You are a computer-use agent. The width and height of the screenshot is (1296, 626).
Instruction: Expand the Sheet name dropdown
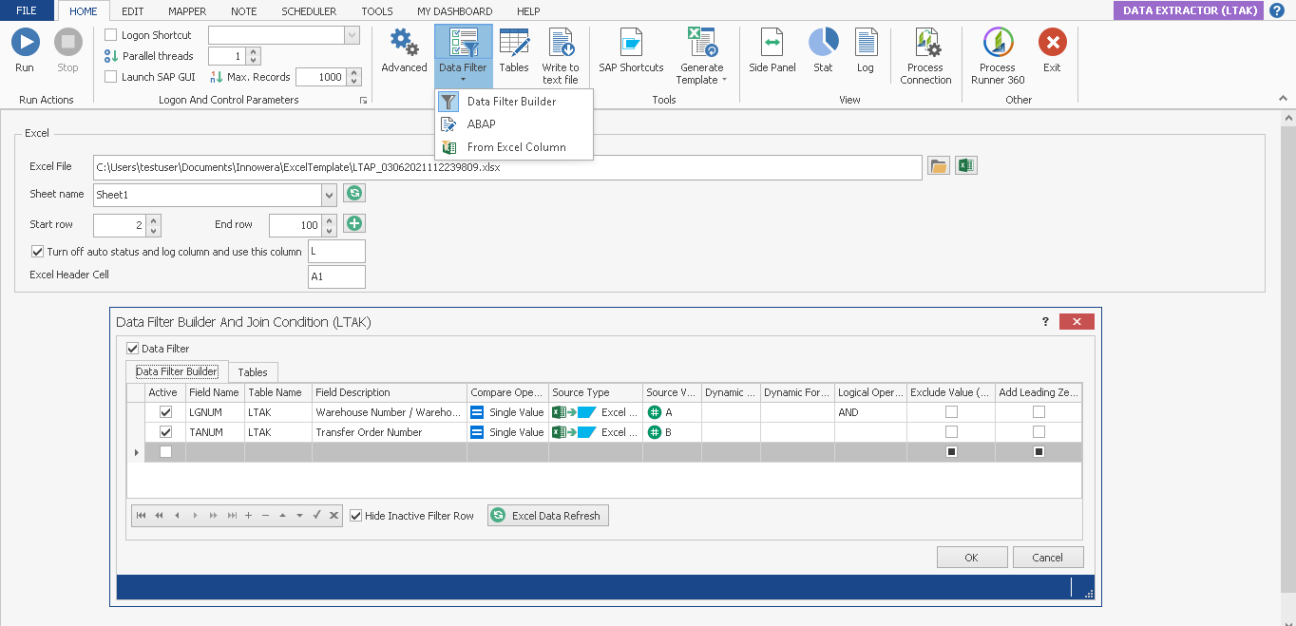[x=329, y=195]
